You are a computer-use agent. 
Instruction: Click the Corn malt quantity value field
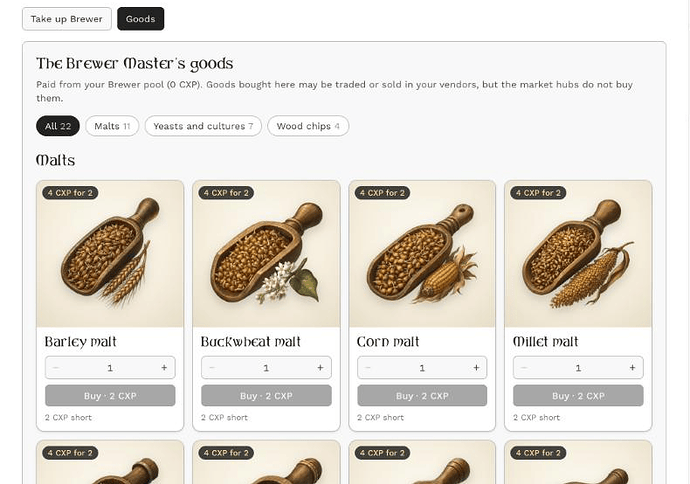422,367
